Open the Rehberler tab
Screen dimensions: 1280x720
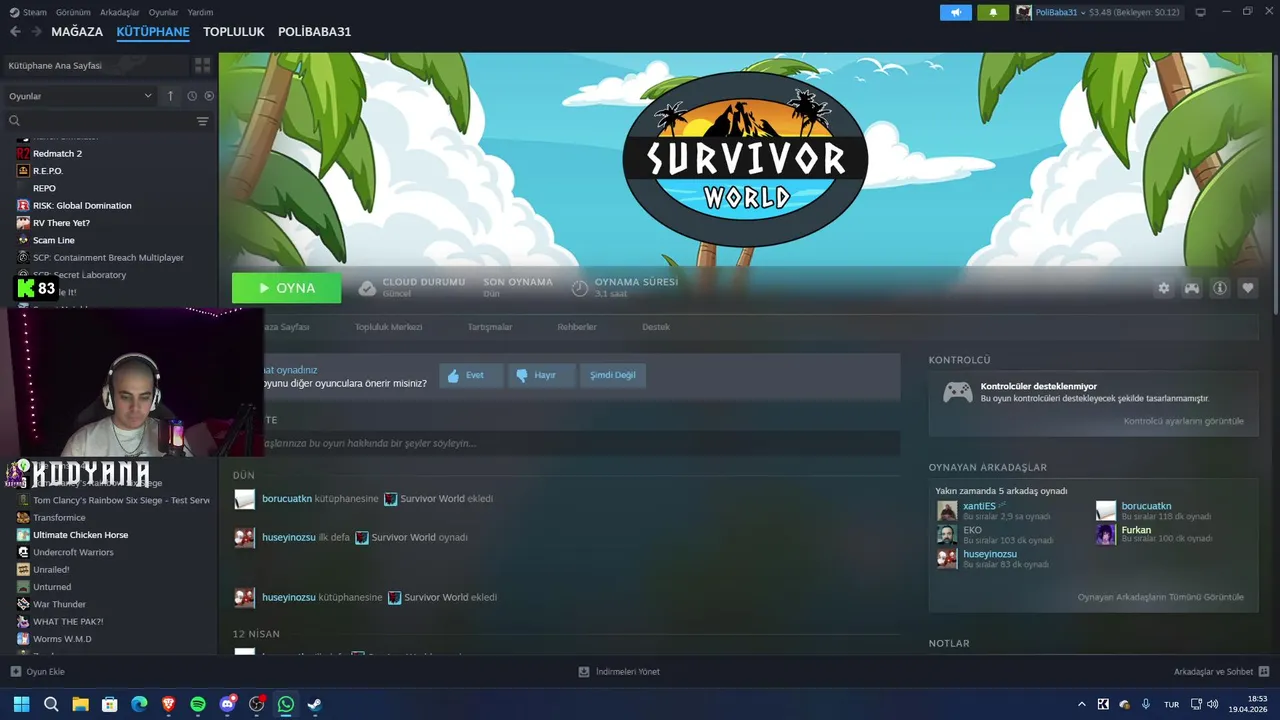[x=577, y=327]
